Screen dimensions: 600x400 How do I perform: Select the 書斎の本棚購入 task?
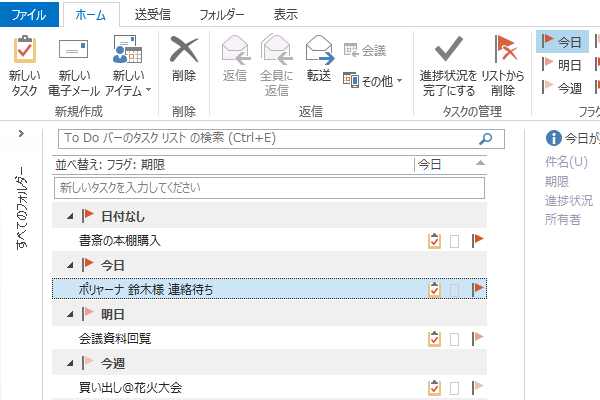pyautogui.click(x=269, y=240)
